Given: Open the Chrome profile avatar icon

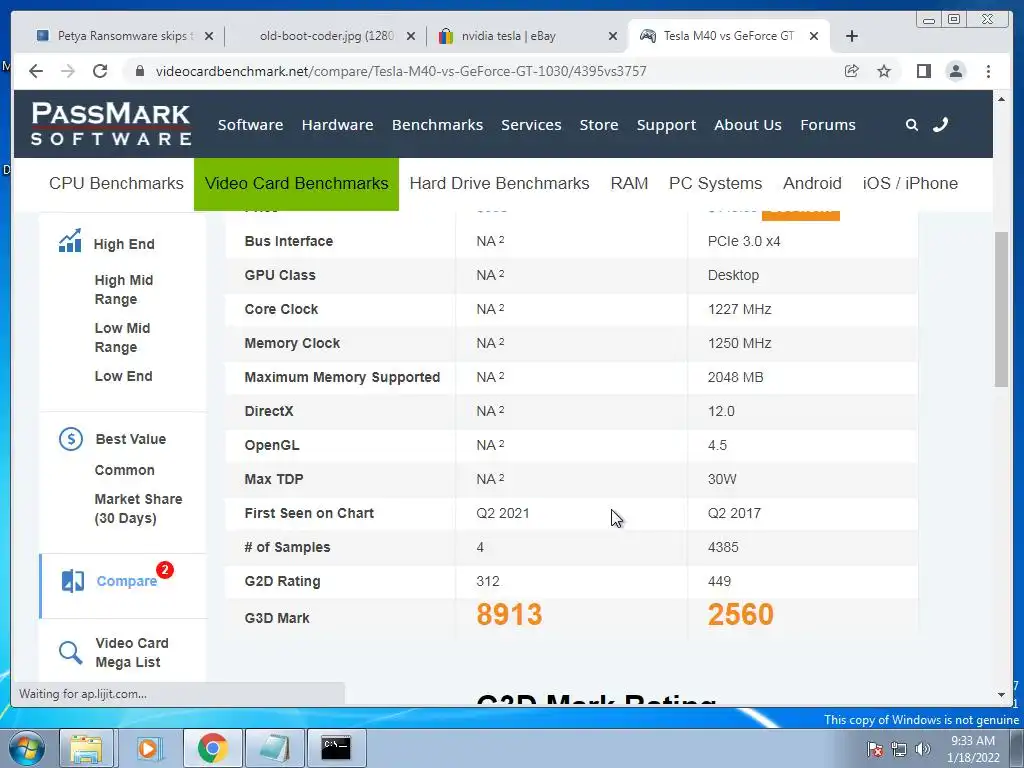Looking at the screenshot, I should (956, 71).
